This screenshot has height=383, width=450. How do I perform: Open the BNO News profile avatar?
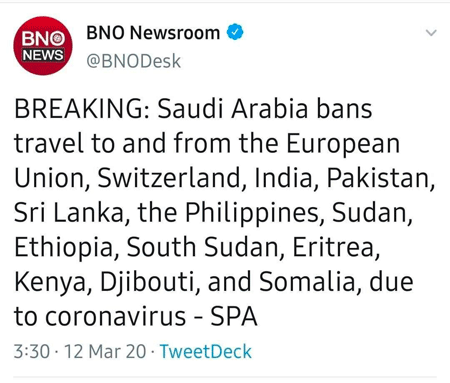pyautogui.click(x=43, y=46)
